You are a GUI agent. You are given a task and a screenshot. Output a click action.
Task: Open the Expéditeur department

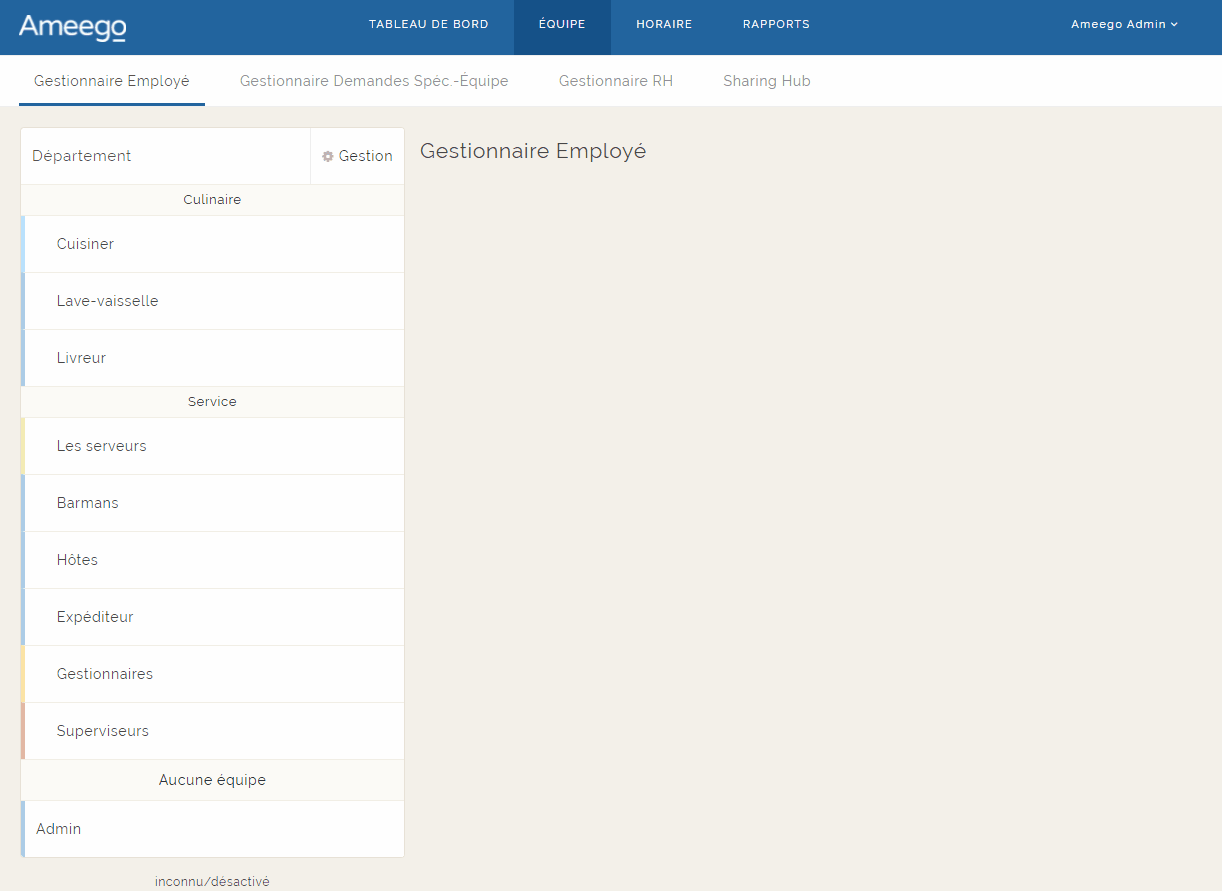(x=95, y=617)
